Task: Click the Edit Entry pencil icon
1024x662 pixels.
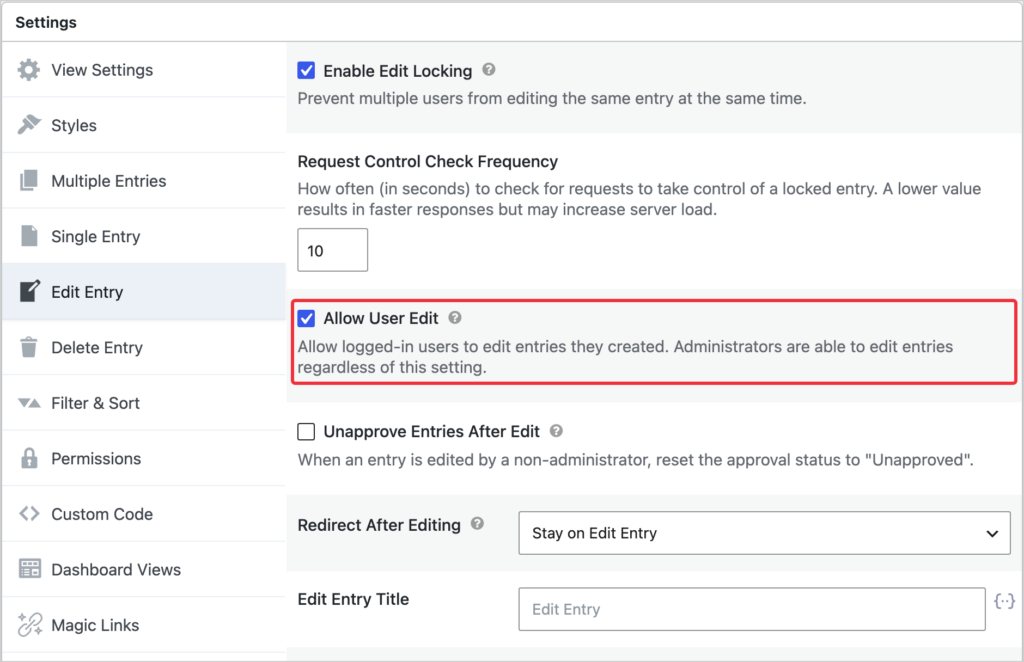Action: (x=29, y=291)
